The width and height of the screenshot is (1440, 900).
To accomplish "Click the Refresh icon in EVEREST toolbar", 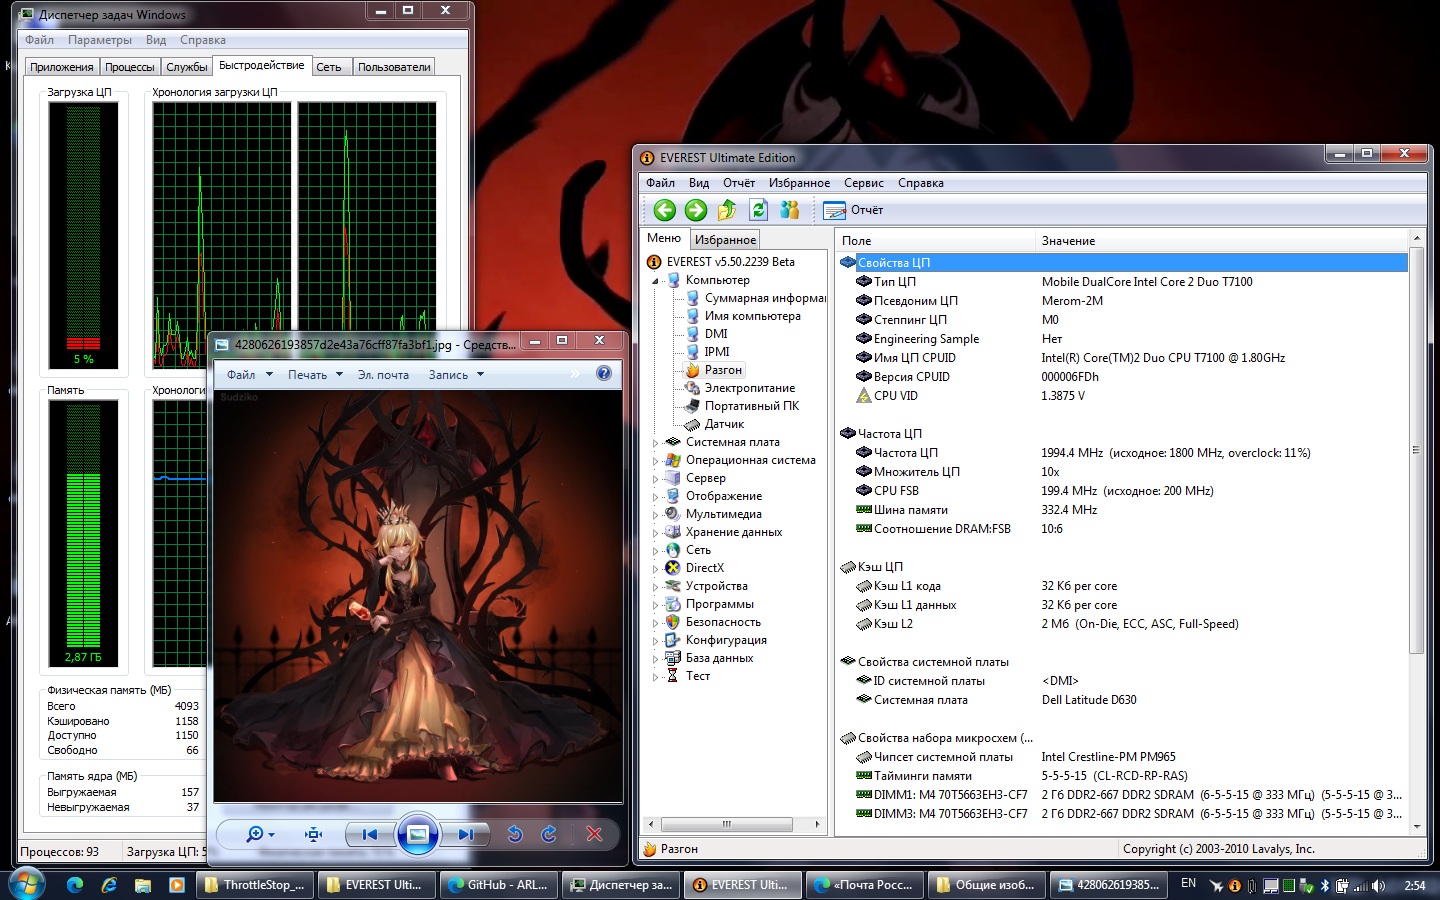I will [758, 210].
